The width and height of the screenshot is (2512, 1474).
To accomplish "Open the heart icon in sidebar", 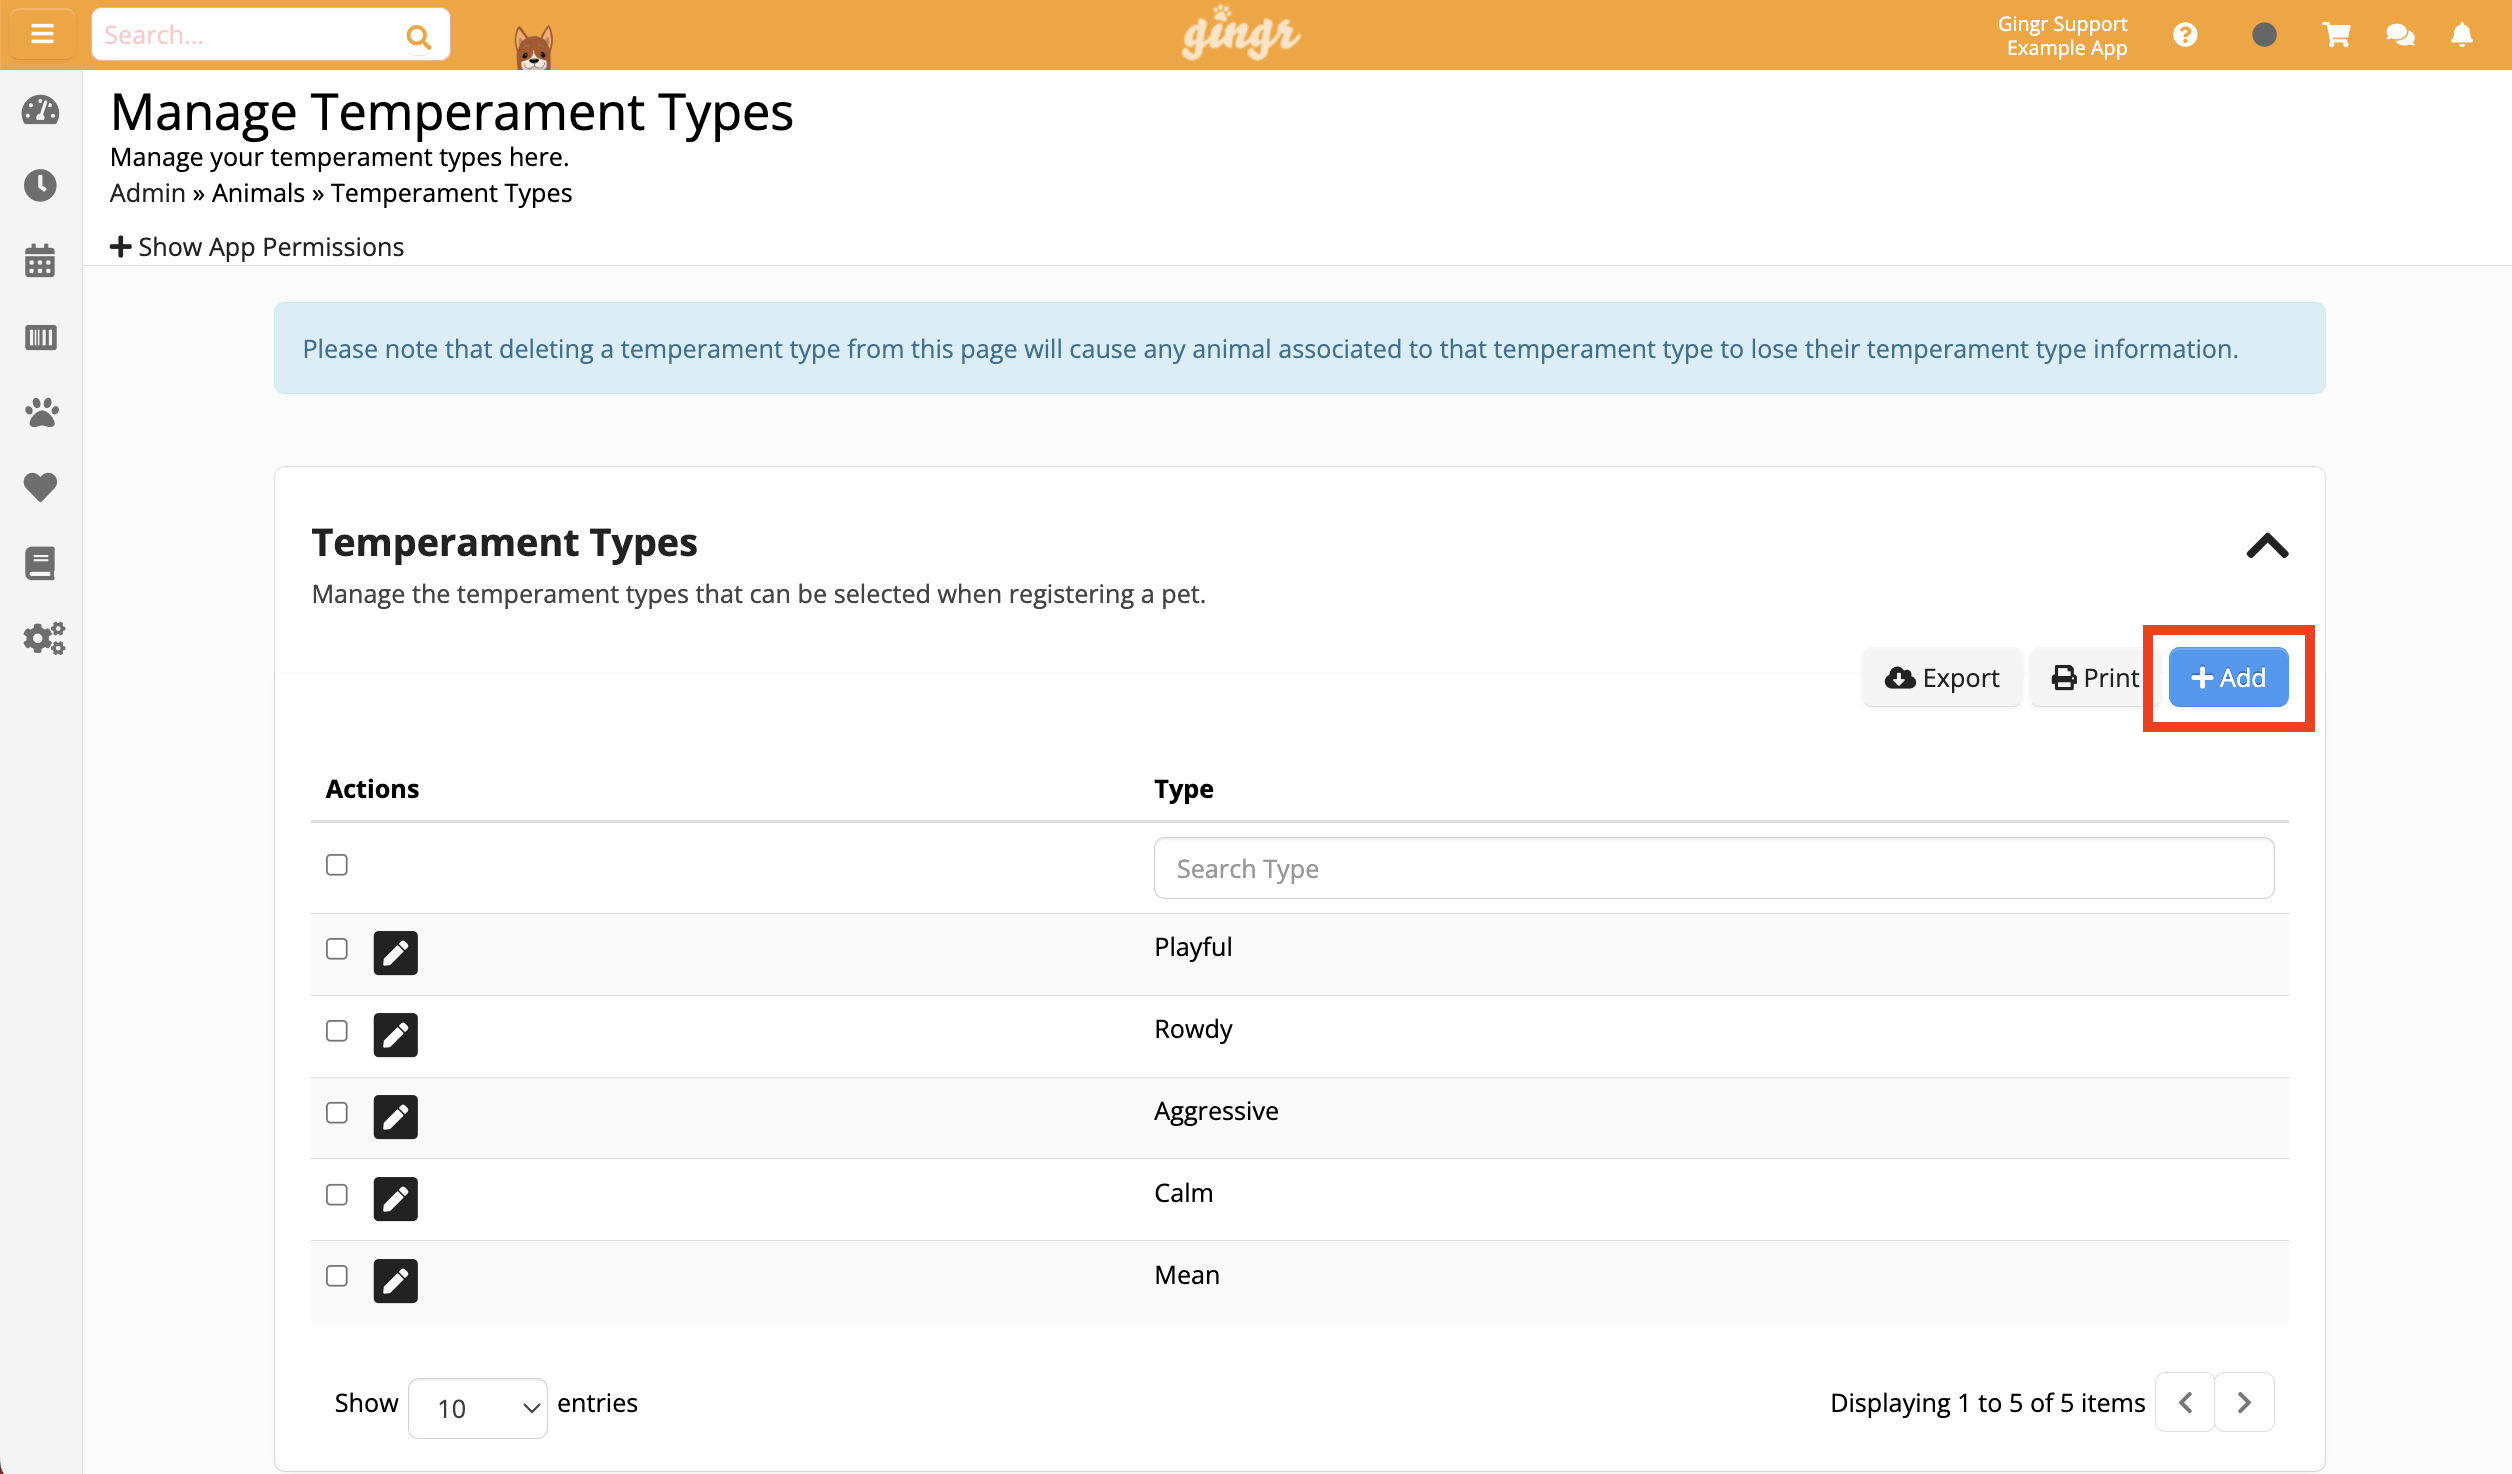I will point(41,487).
